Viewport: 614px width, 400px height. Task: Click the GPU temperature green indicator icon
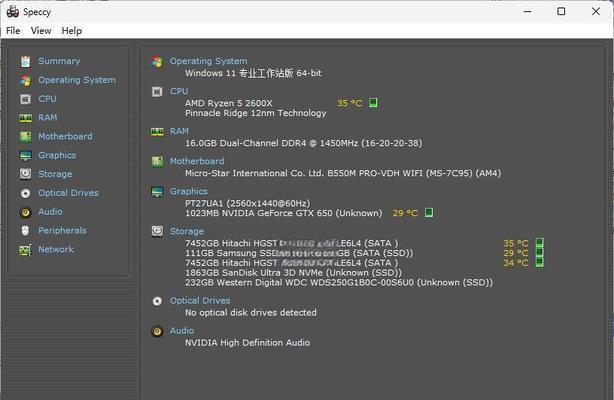point(429,212)
